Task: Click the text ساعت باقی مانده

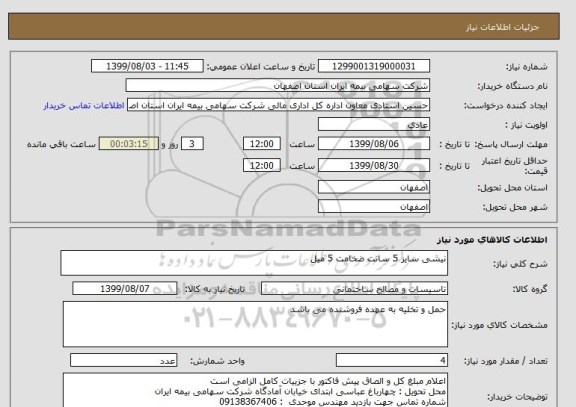Action: 61,144
